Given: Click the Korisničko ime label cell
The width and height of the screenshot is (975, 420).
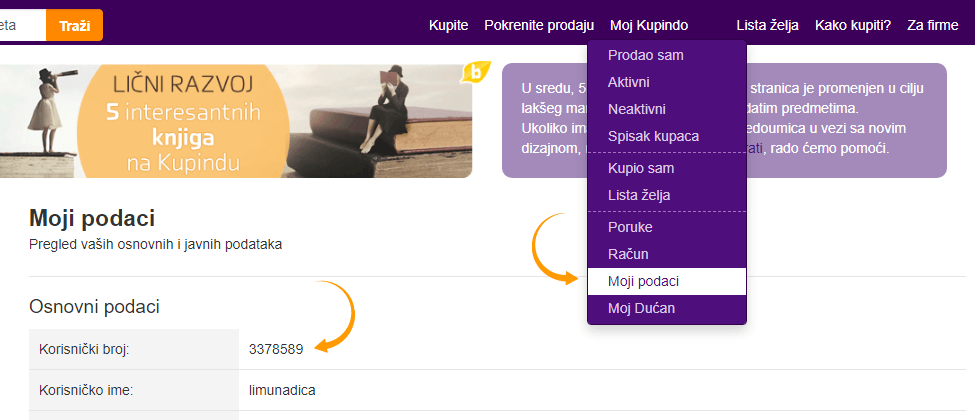Looking at the screenshot, I should click(x=134, y=390).
